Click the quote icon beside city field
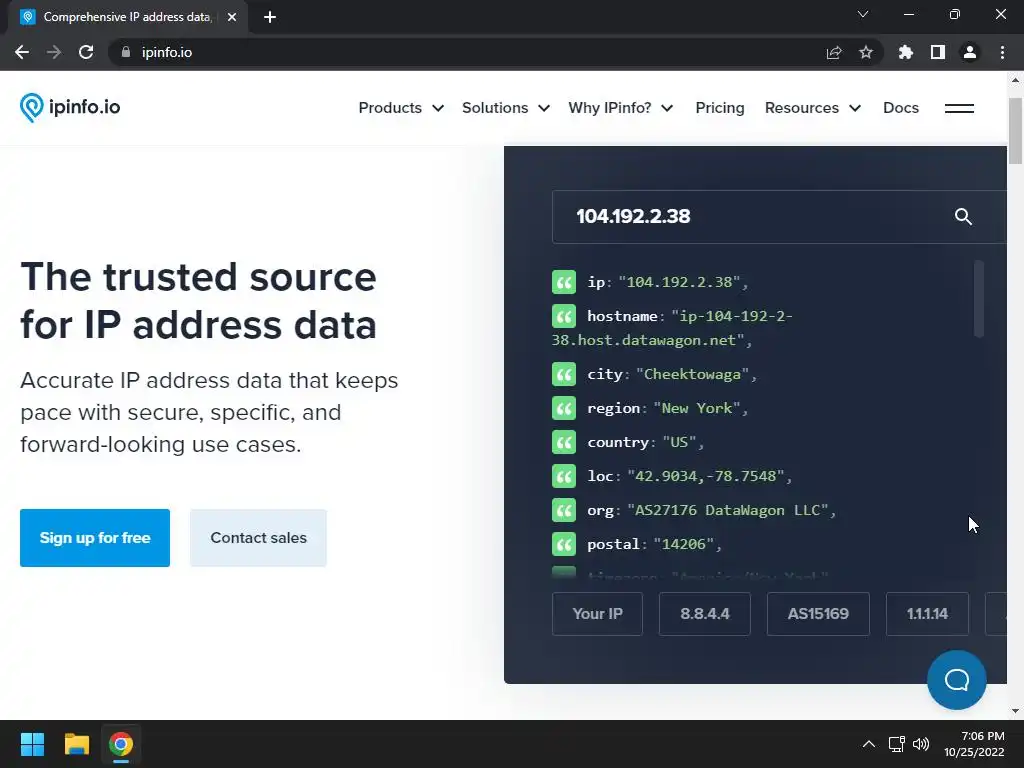1024x768 pixels. tap(564, 374)
